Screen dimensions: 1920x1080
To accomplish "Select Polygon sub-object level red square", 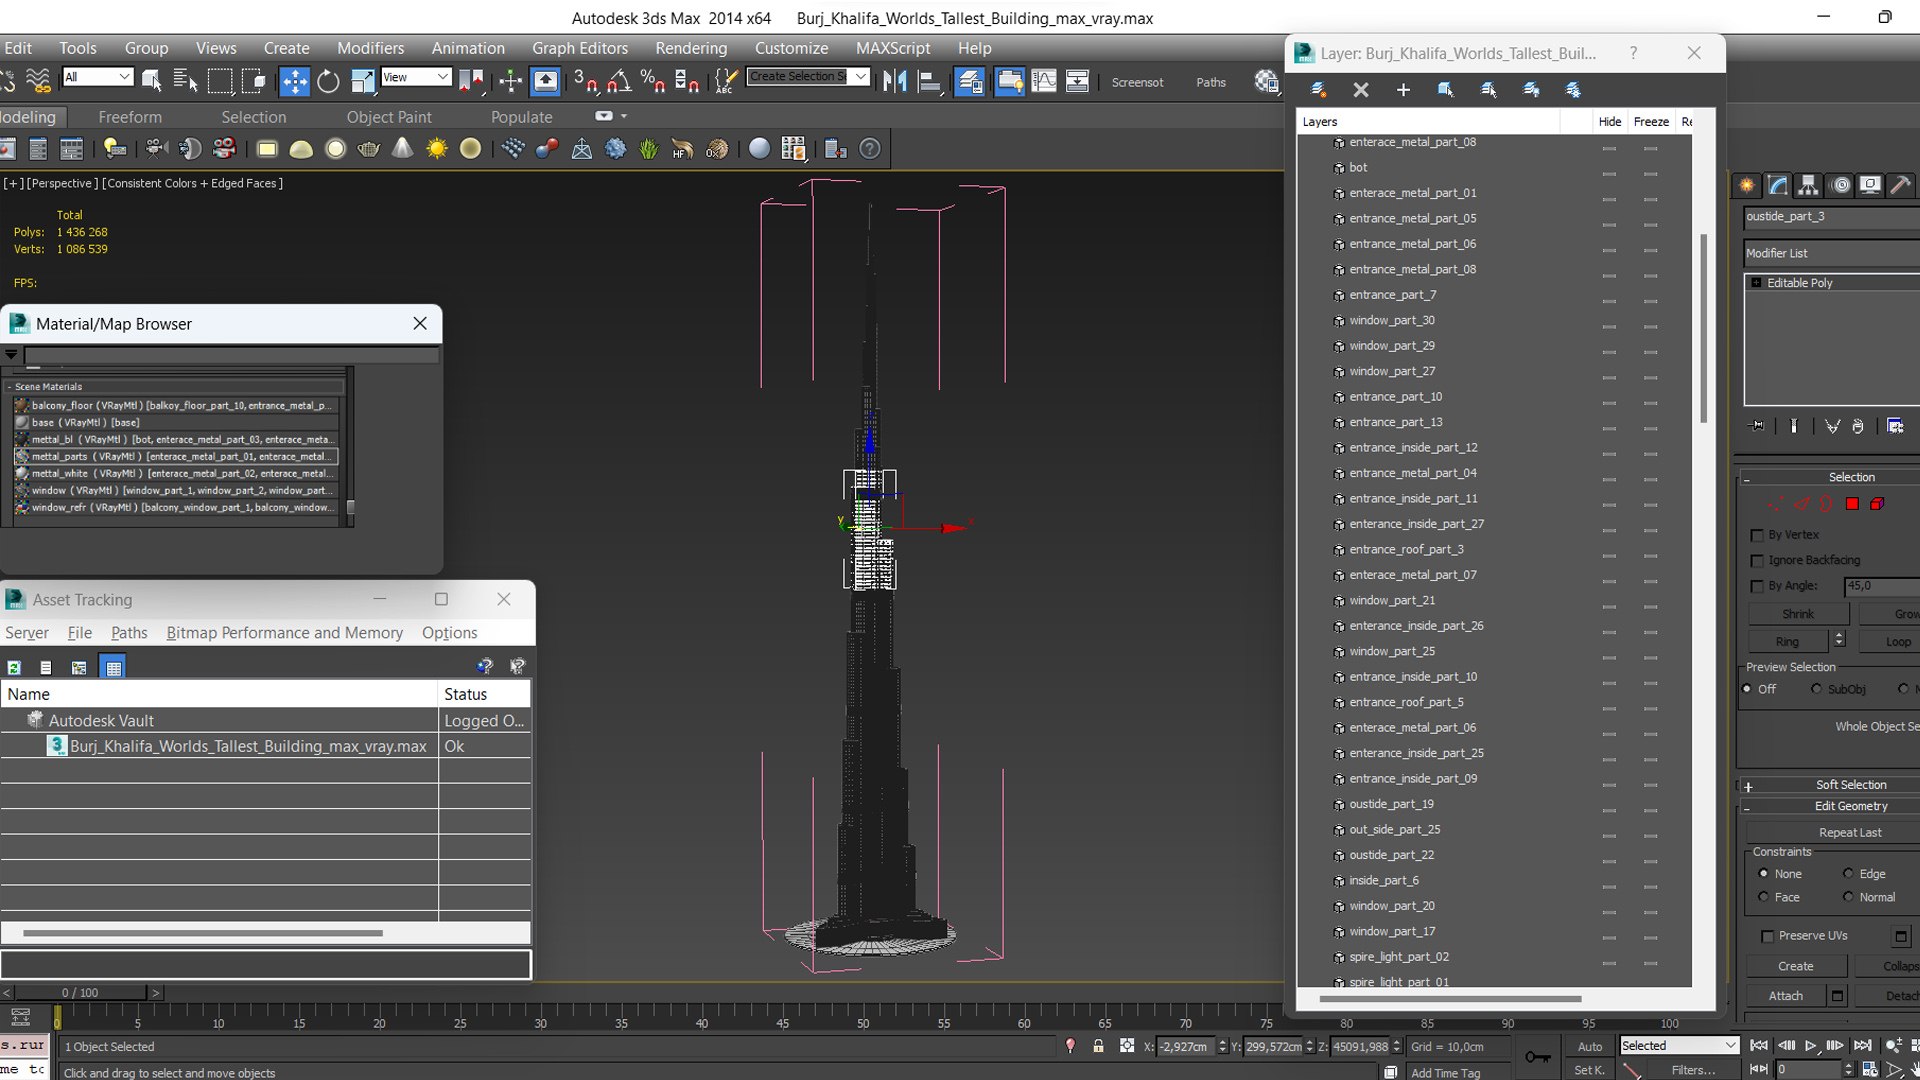I will pyautogui.click(x=1852, y=504).
